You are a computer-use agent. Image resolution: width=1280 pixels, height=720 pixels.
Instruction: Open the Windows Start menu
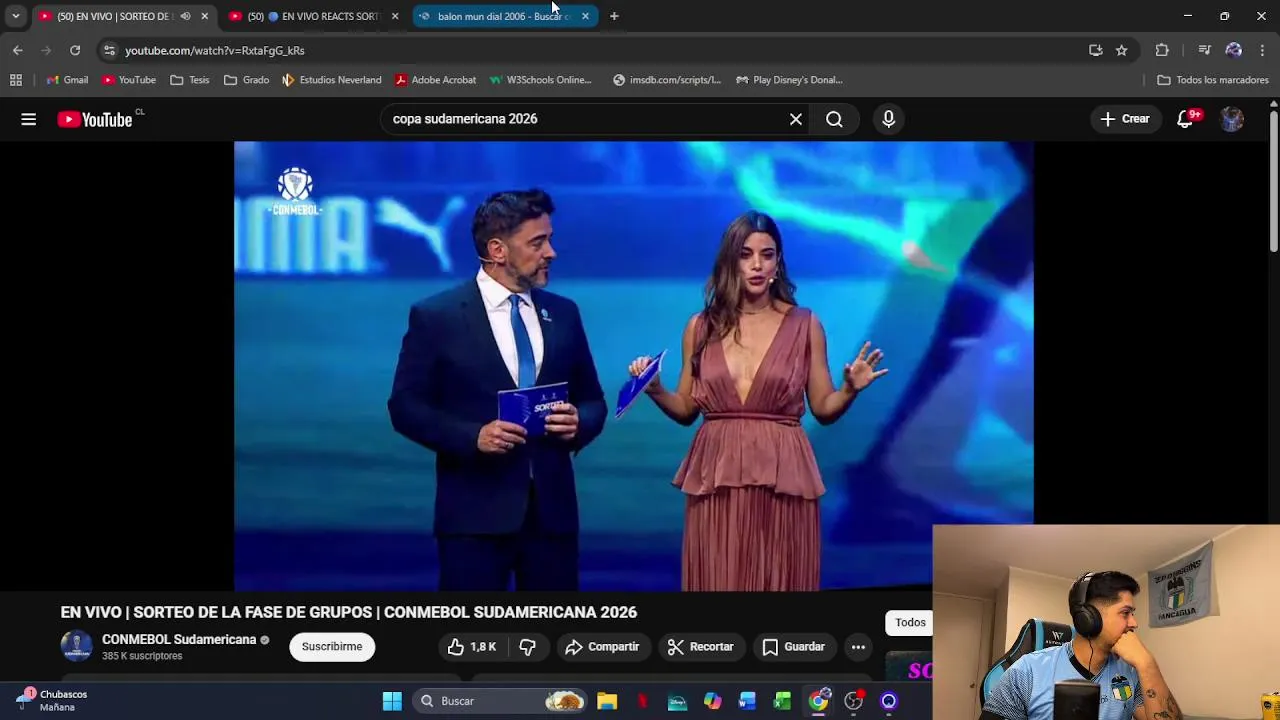point(392,701)
